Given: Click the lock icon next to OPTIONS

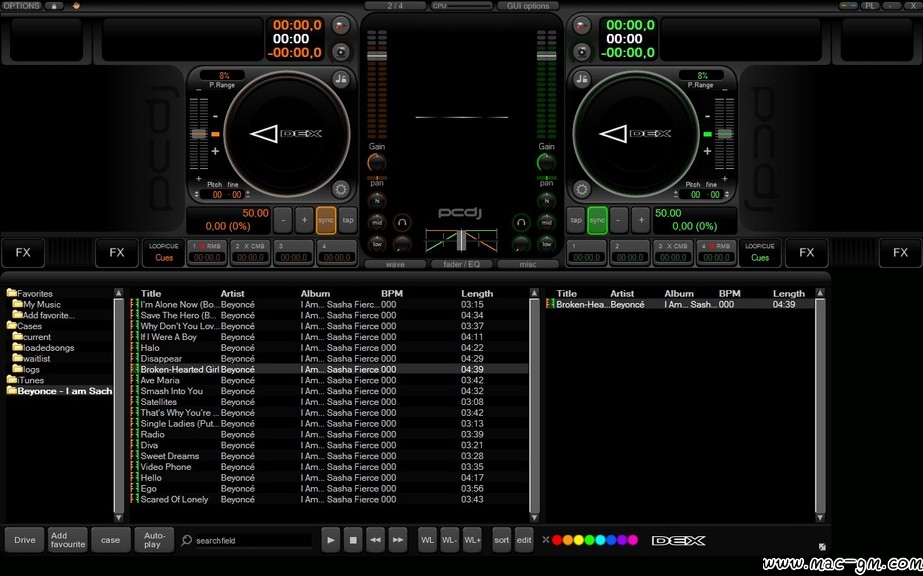Looking at the screenshot, I should coord(54,6).
